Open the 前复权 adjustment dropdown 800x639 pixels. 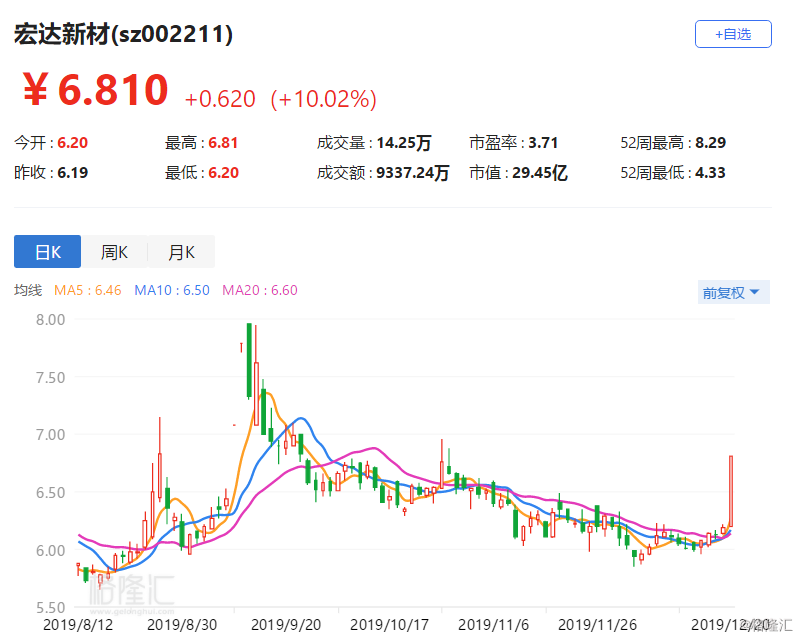click(733, 292)
